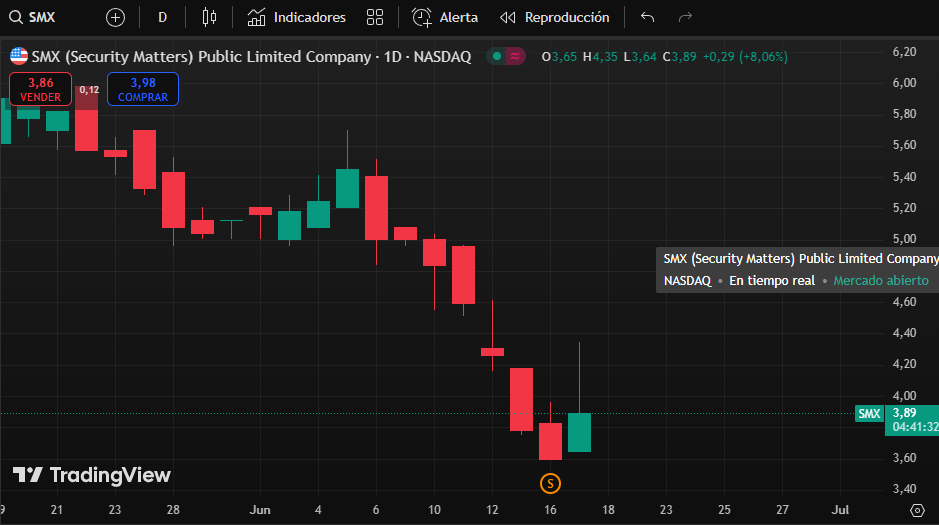939x525 pixels.
Task: Click the En tiempo real label
Action: coord(772,281)
